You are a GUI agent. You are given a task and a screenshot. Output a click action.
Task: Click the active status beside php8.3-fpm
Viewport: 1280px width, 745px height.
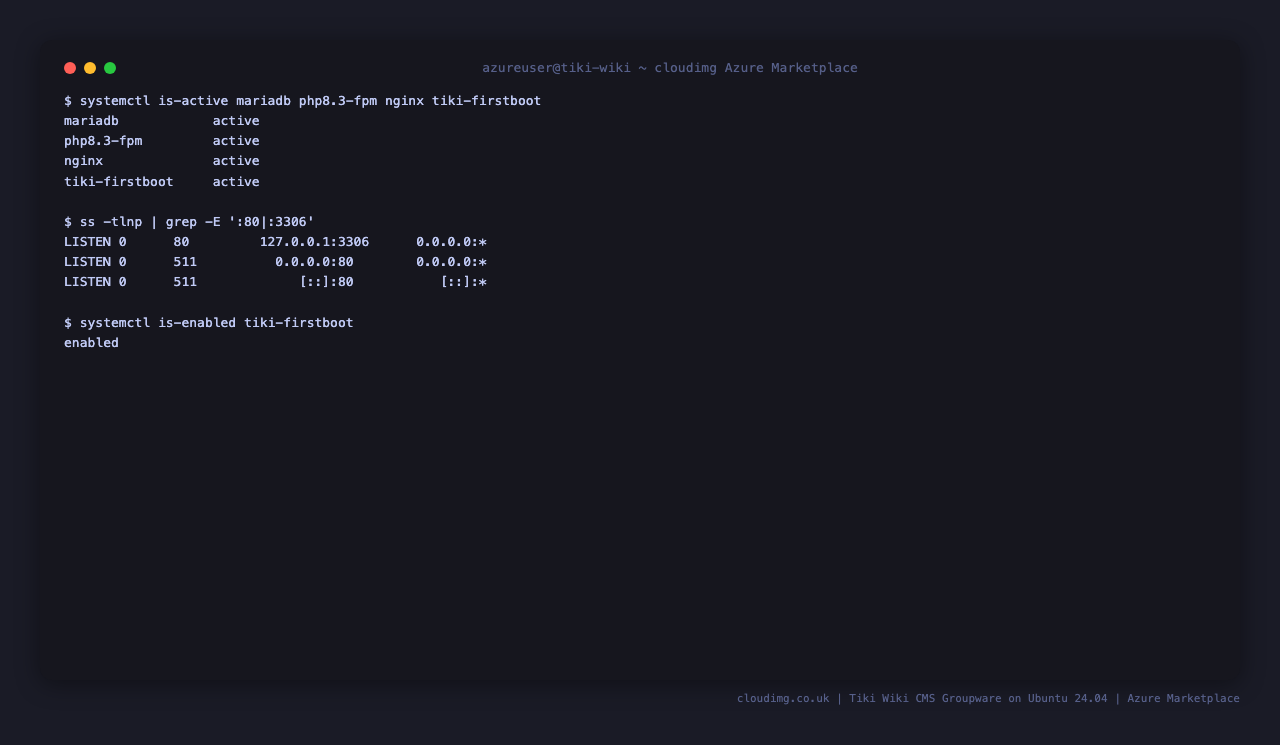(236, 141)
